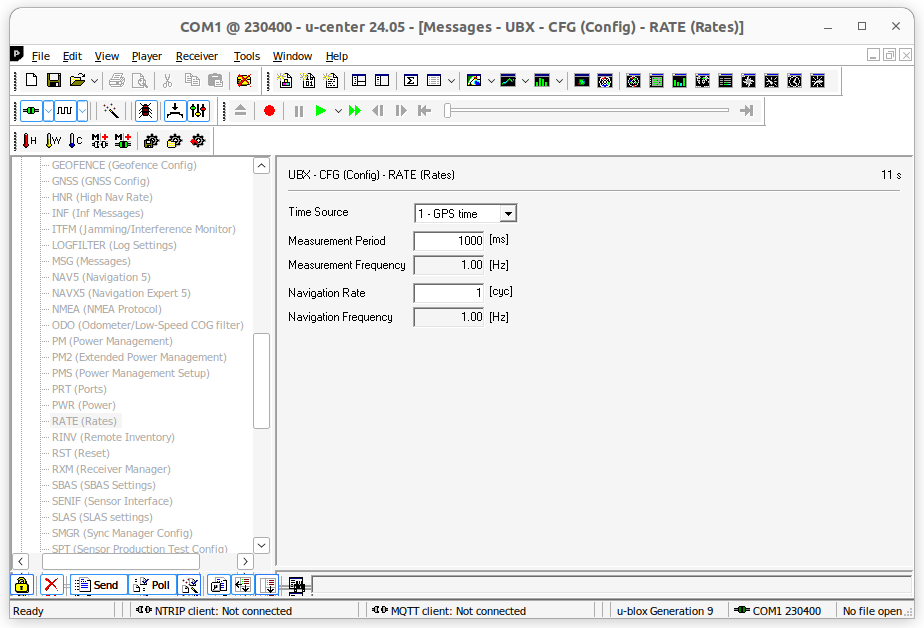
Task: Select PRT (Ports) tree item
Action: pos(79,389)
